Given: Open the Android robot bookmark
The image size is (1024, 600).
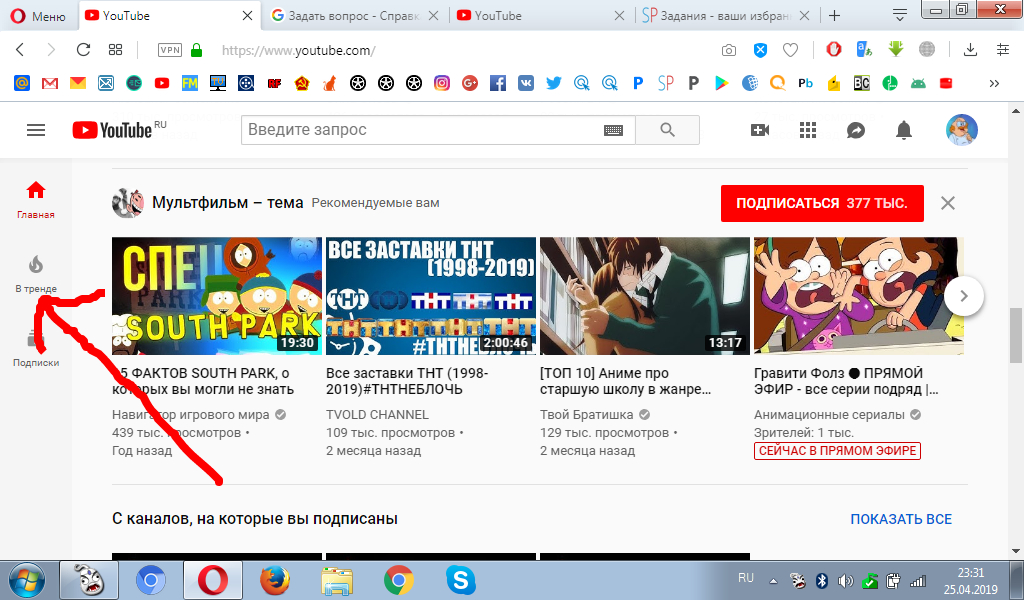Looking at the screenshot, I should click(x=918, y=83).
